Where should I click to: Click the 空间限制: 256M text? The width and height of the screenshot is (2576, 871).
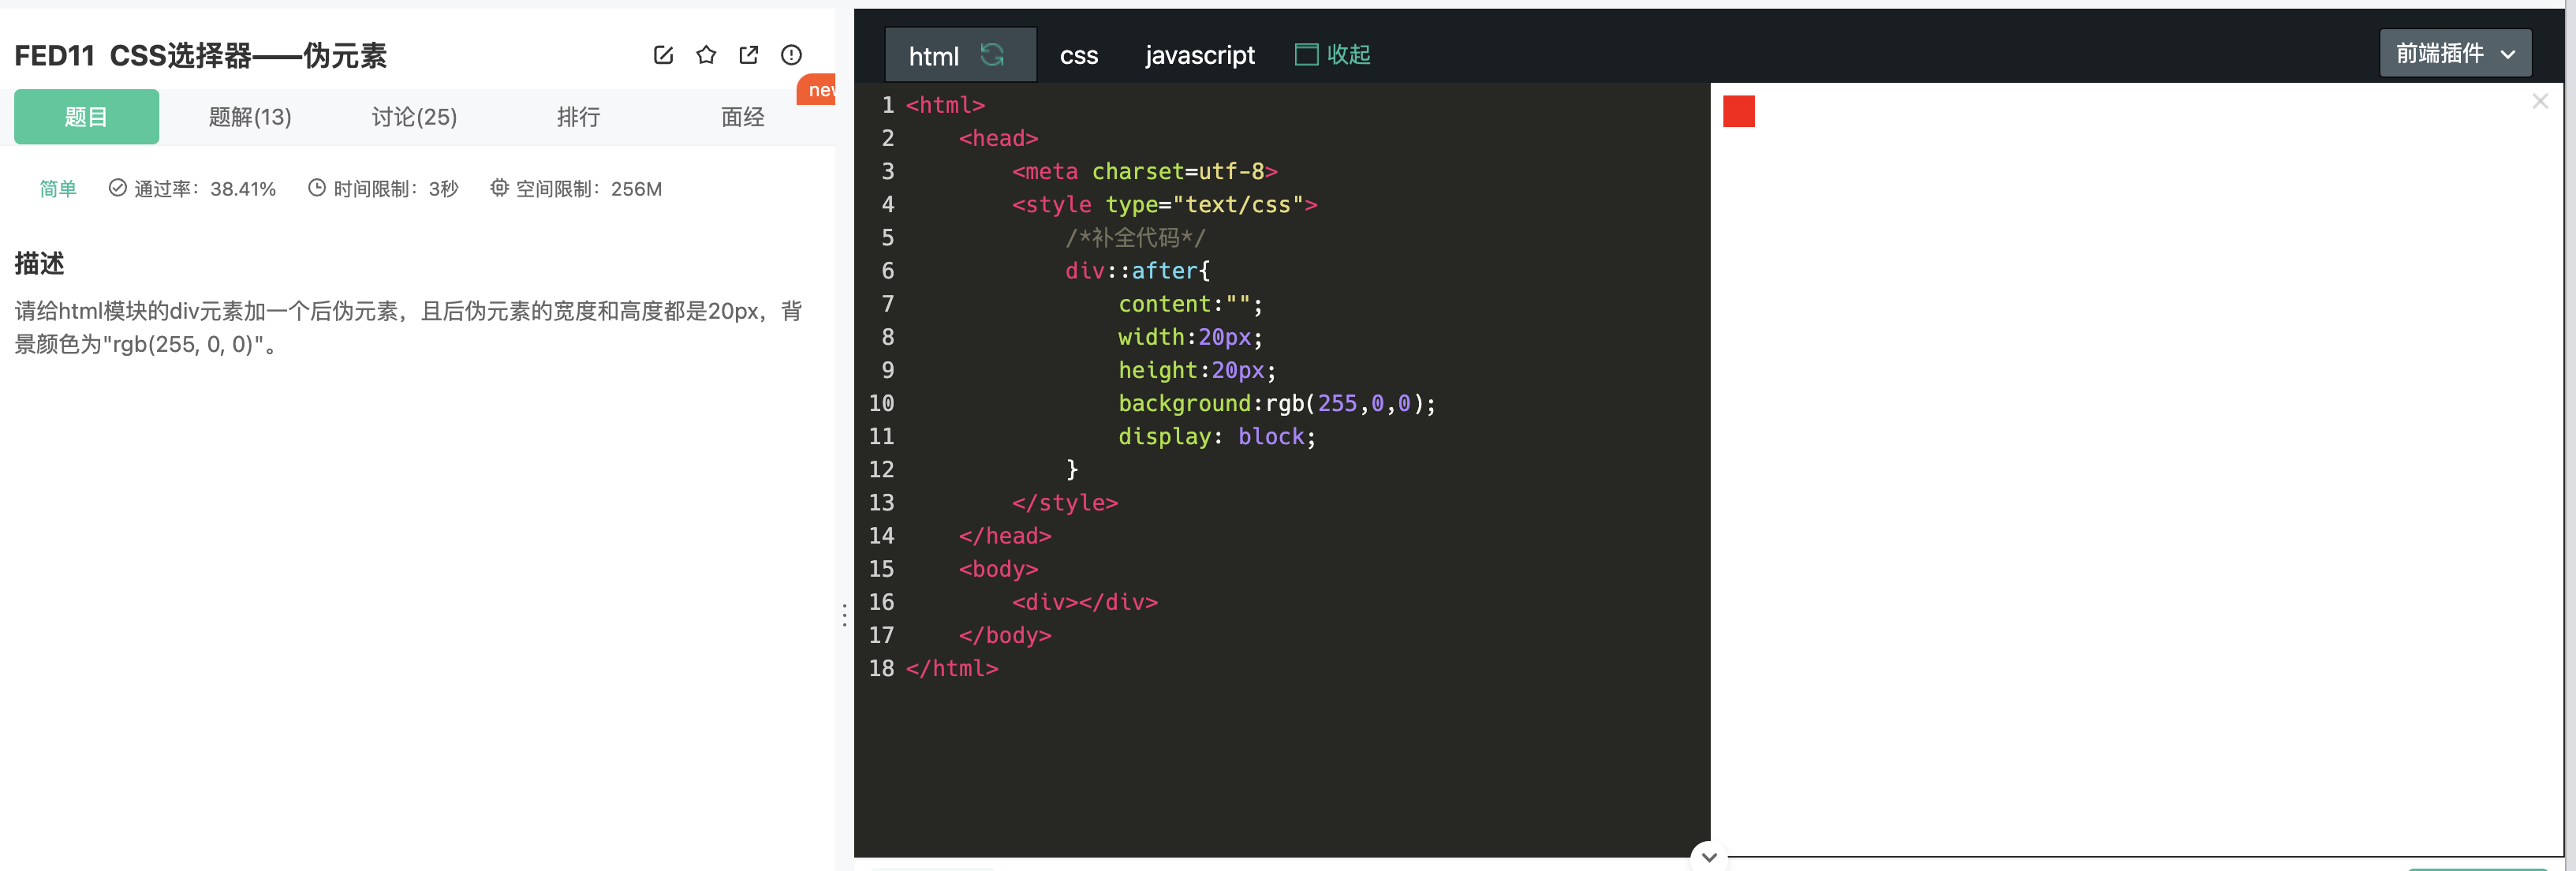(576, 189)
